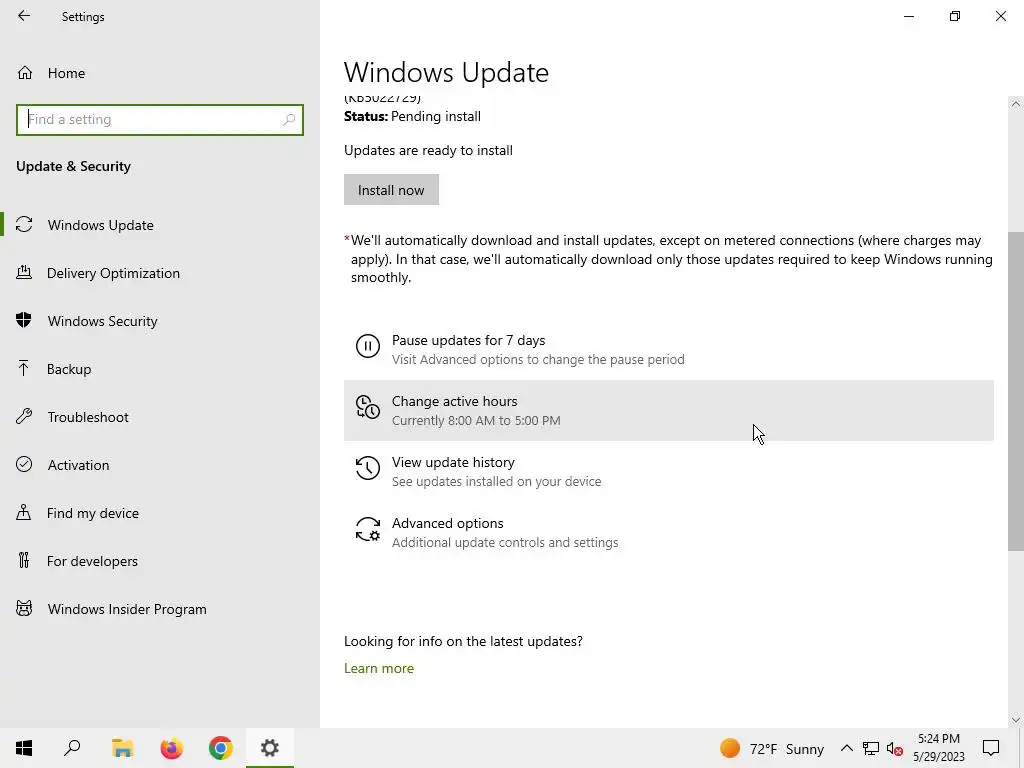Viewport: 1024px width, 768px height.
Task: Click the Activation checkmark circle icon
Action: [24, 464]
